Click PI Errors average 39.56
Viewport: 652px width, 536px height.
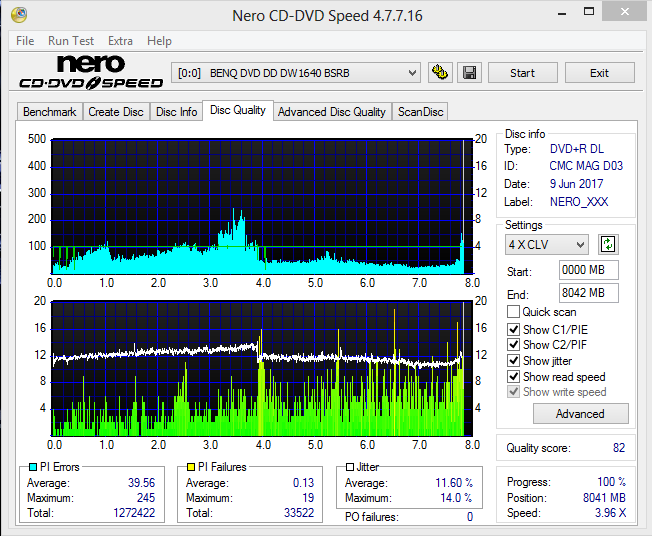click(x=141, y=482)
